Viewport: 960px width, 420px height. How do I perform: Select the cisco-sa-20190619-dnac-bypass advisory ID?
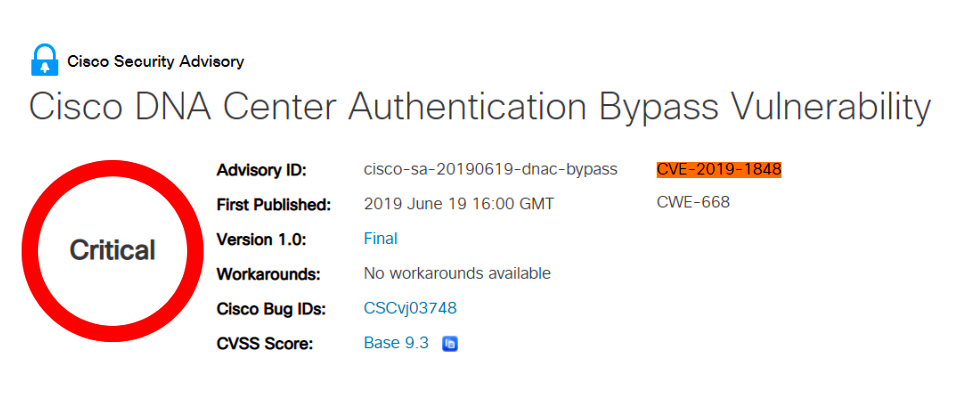490,169
